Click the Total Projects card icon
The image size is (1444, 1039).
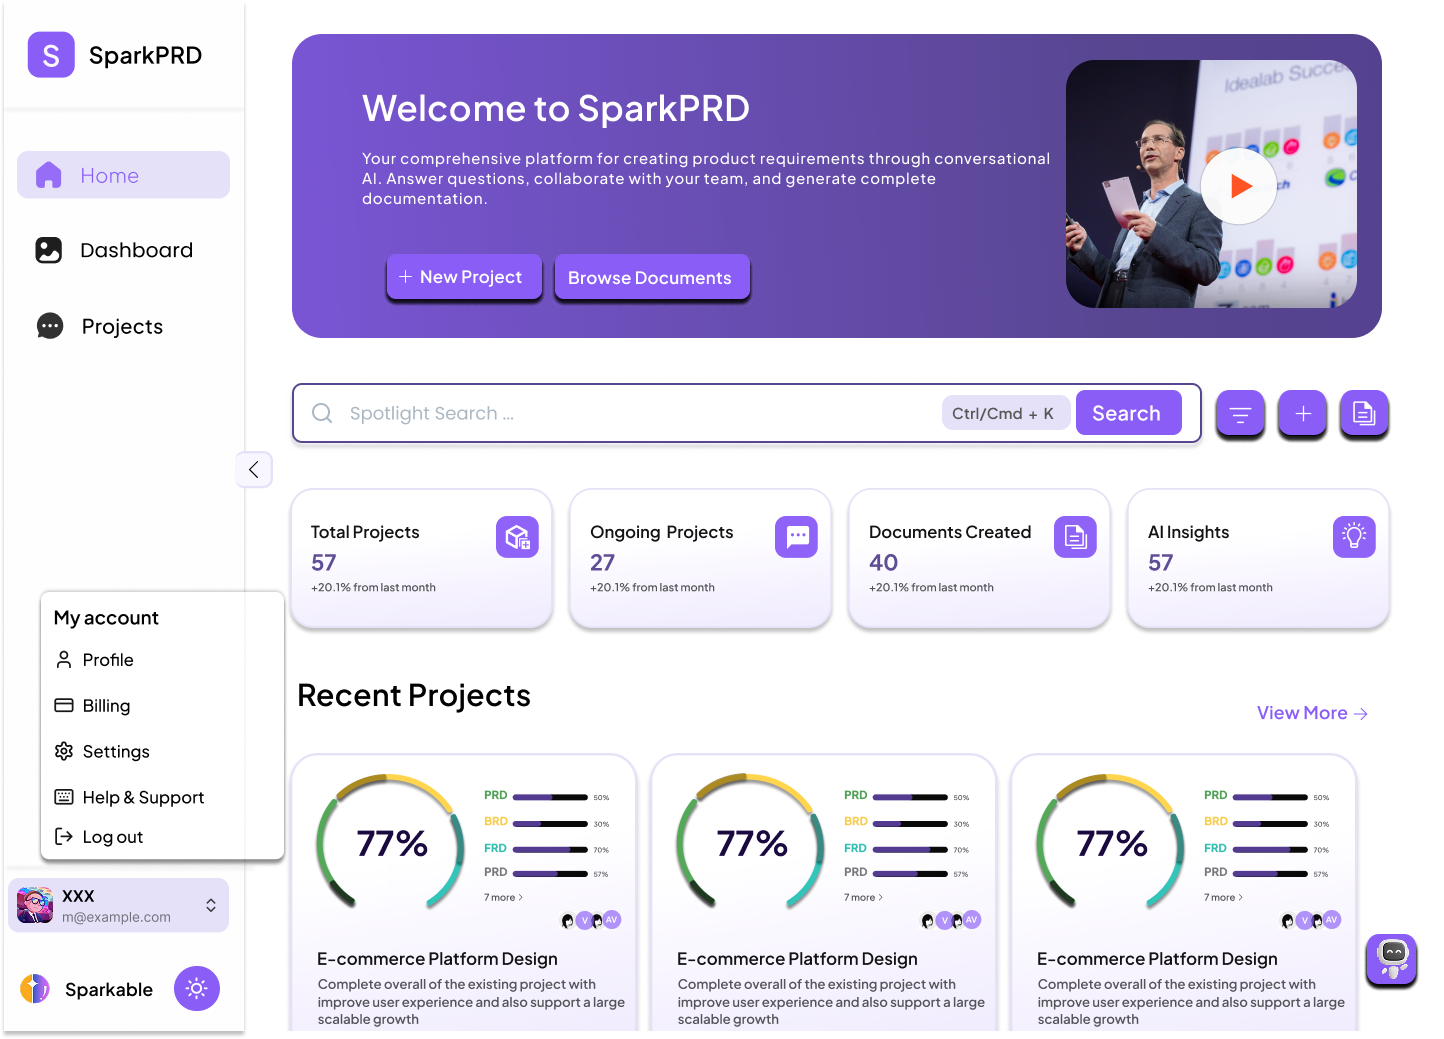click(517, 537)
